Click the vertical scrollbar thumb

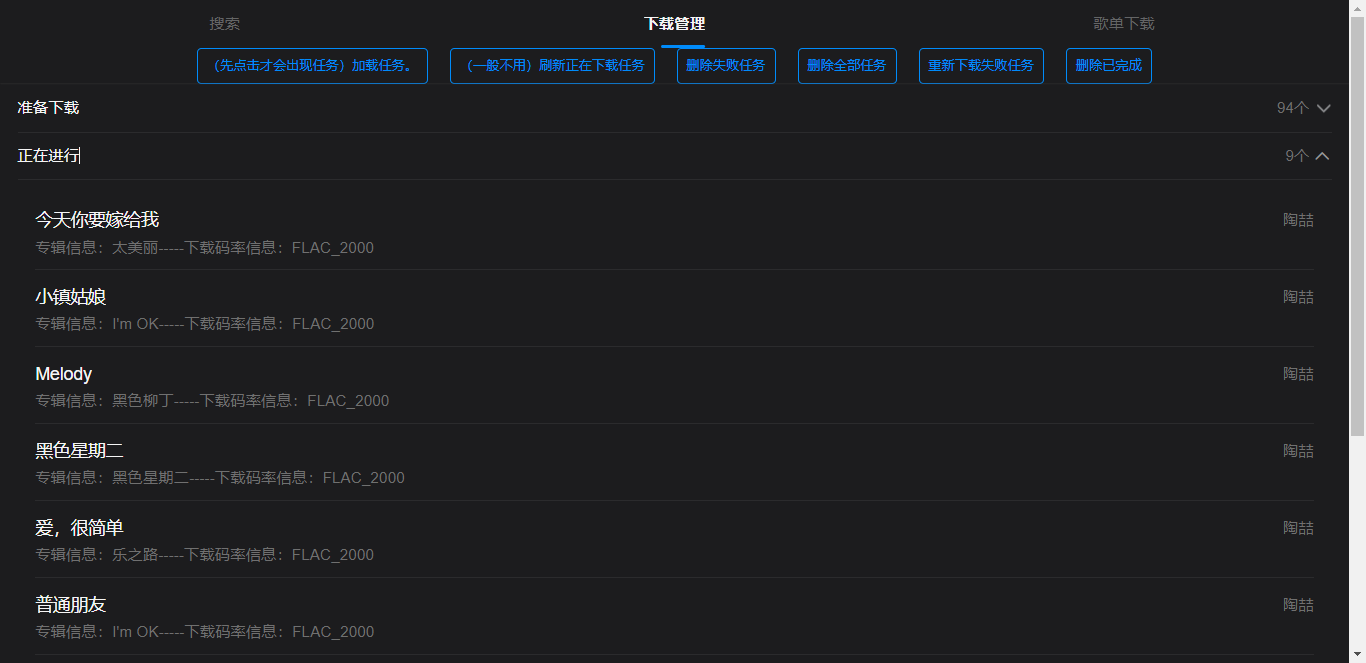pos(1357,226)
